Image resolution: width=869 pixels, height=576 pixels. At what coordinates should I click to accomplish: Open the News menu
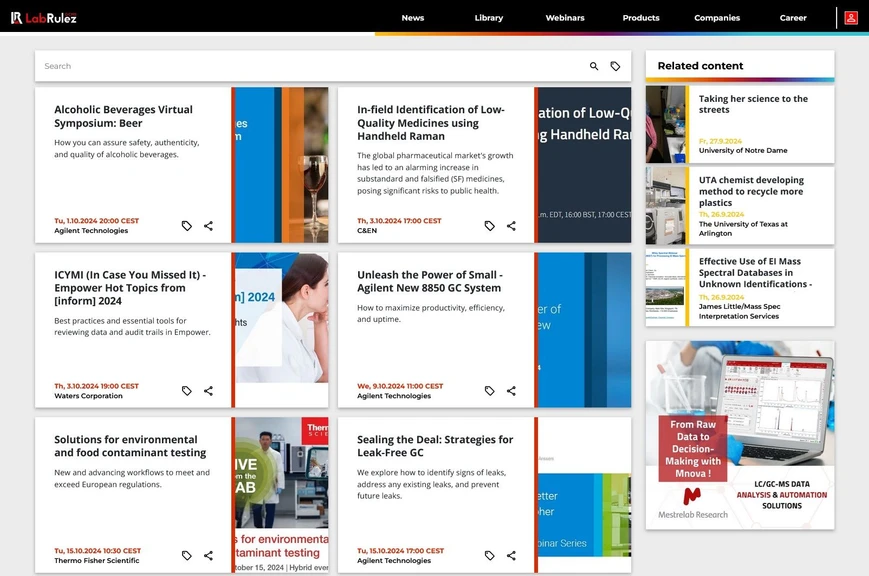[413, 18]
